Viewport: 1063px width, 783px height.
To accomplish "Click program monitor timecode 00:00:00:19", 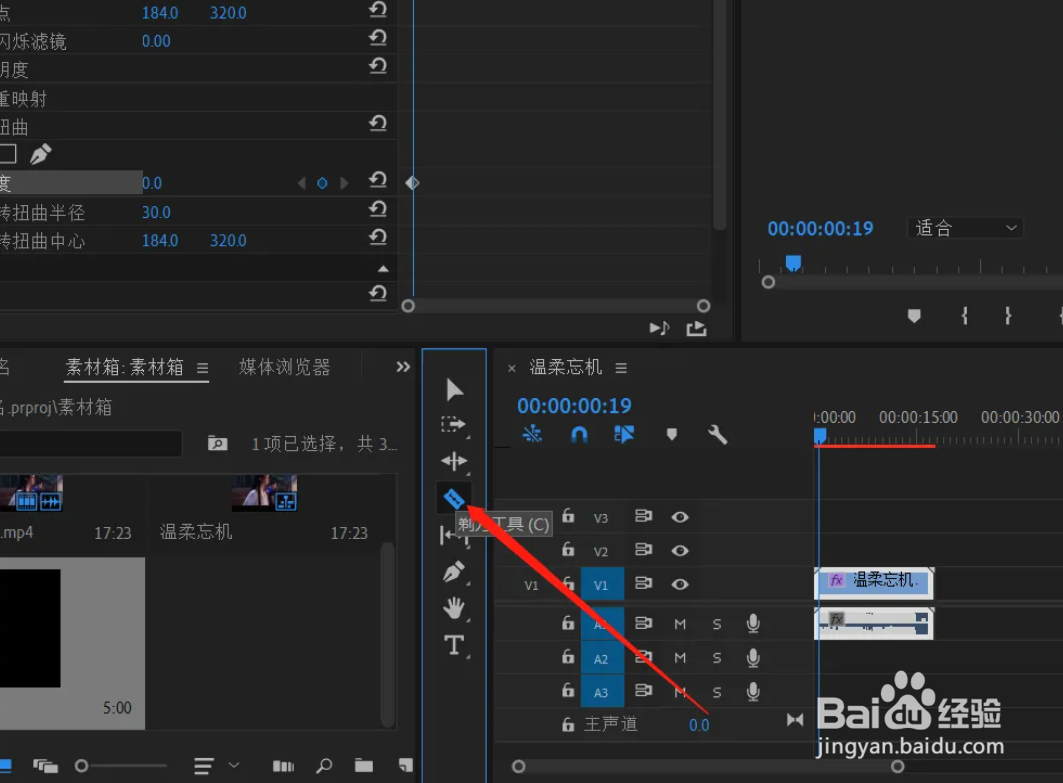I will (820, 228).
